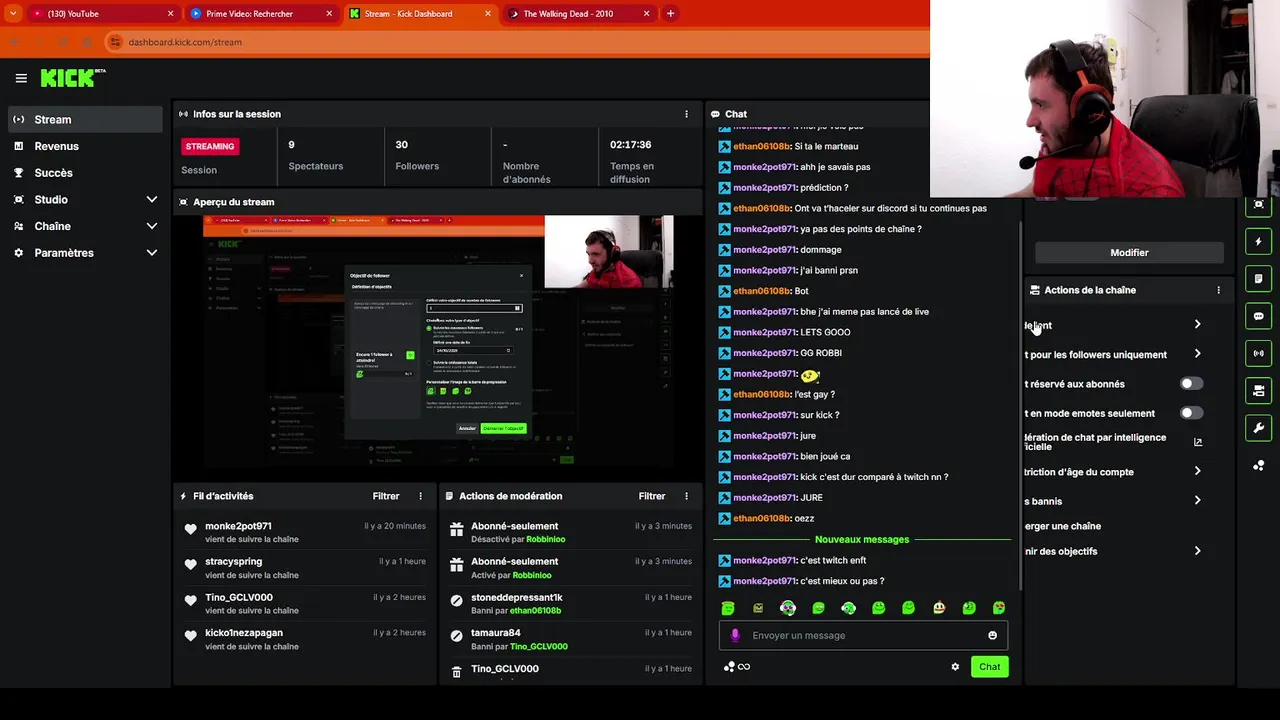Click Filtrer in the Fil d'activités panel
Screen dimensions: 1280x720
pyautogui.click(x=386, y=496)
